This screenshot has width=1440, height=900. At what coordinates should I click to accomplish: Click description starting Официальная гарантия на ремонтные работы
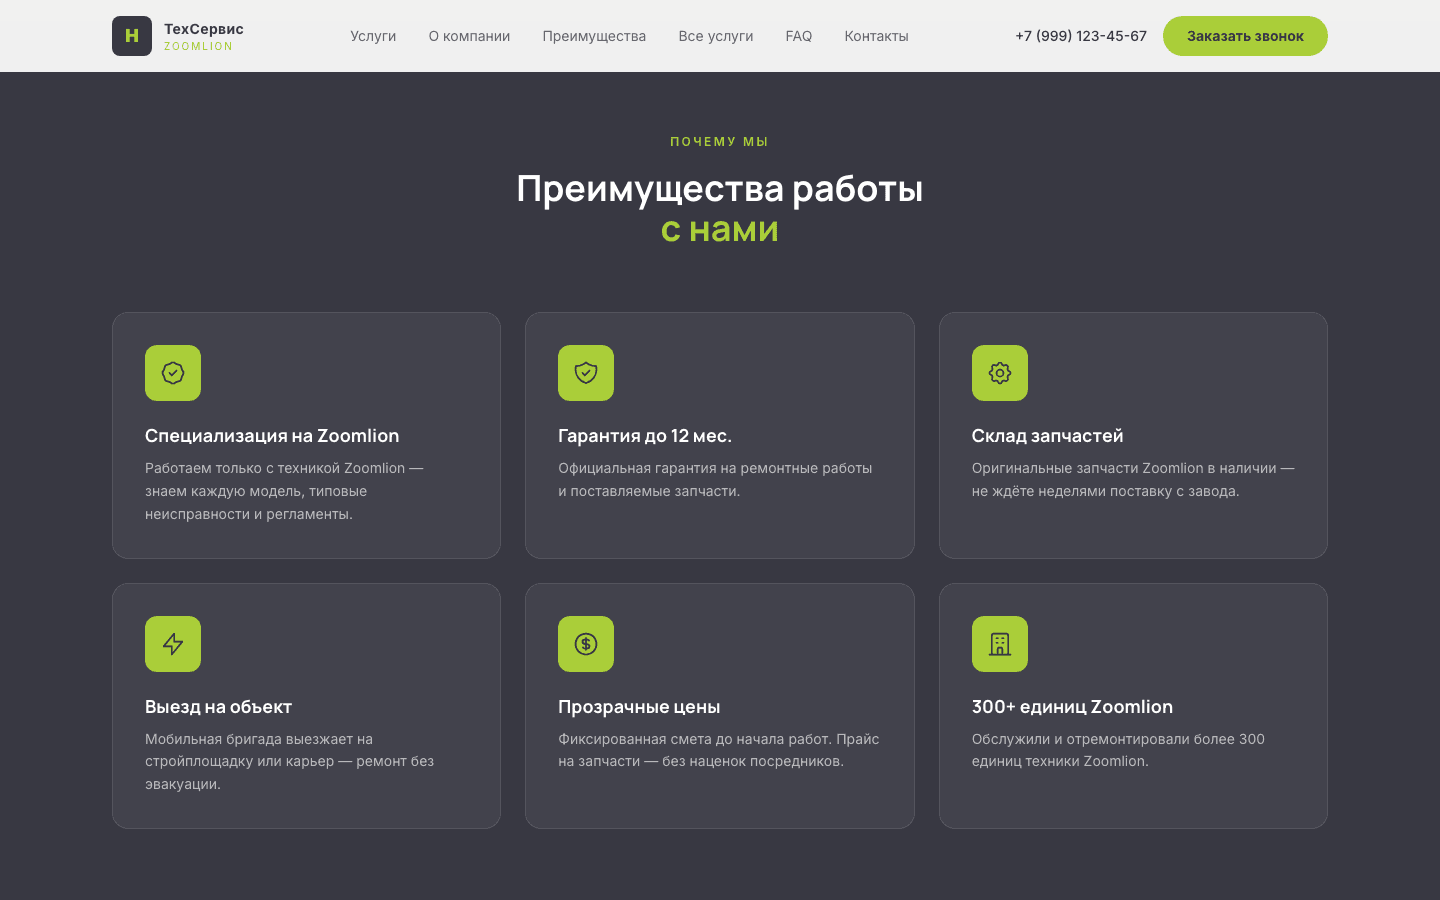715,480
